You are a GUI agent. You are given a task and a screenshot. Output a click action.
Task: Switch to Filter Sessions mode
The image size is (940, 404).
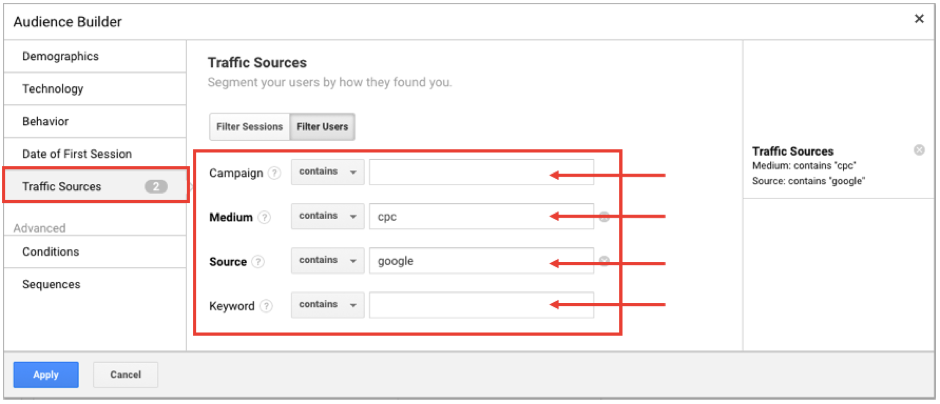(x=249, y=127)
